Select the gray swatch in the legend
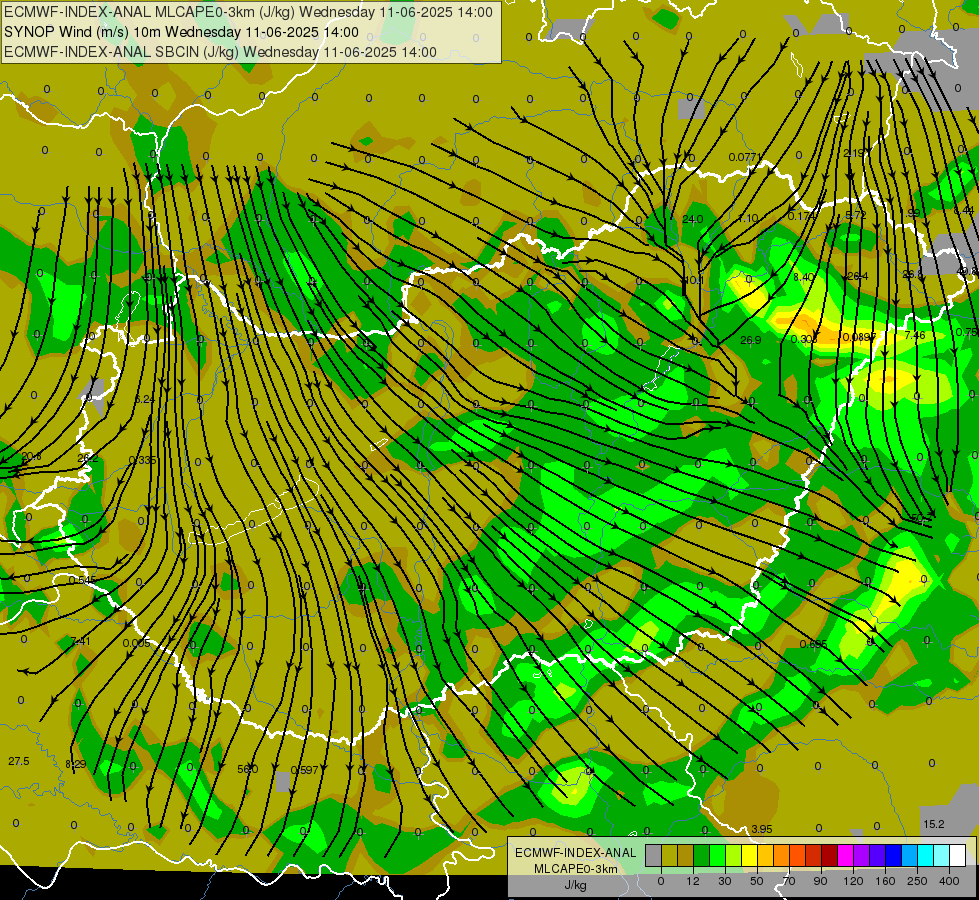 point(653,855)
